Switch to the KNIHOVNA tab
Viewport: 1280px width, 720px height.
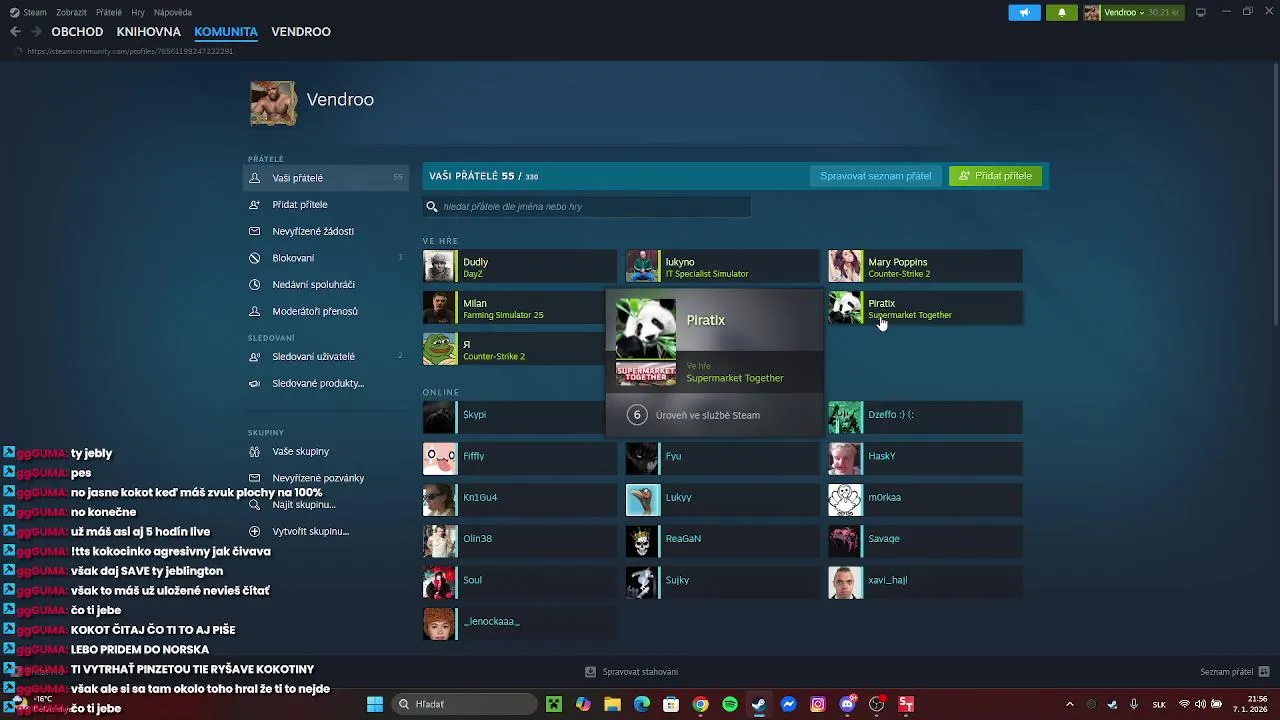pyautogui.click(x=148, y=32)
